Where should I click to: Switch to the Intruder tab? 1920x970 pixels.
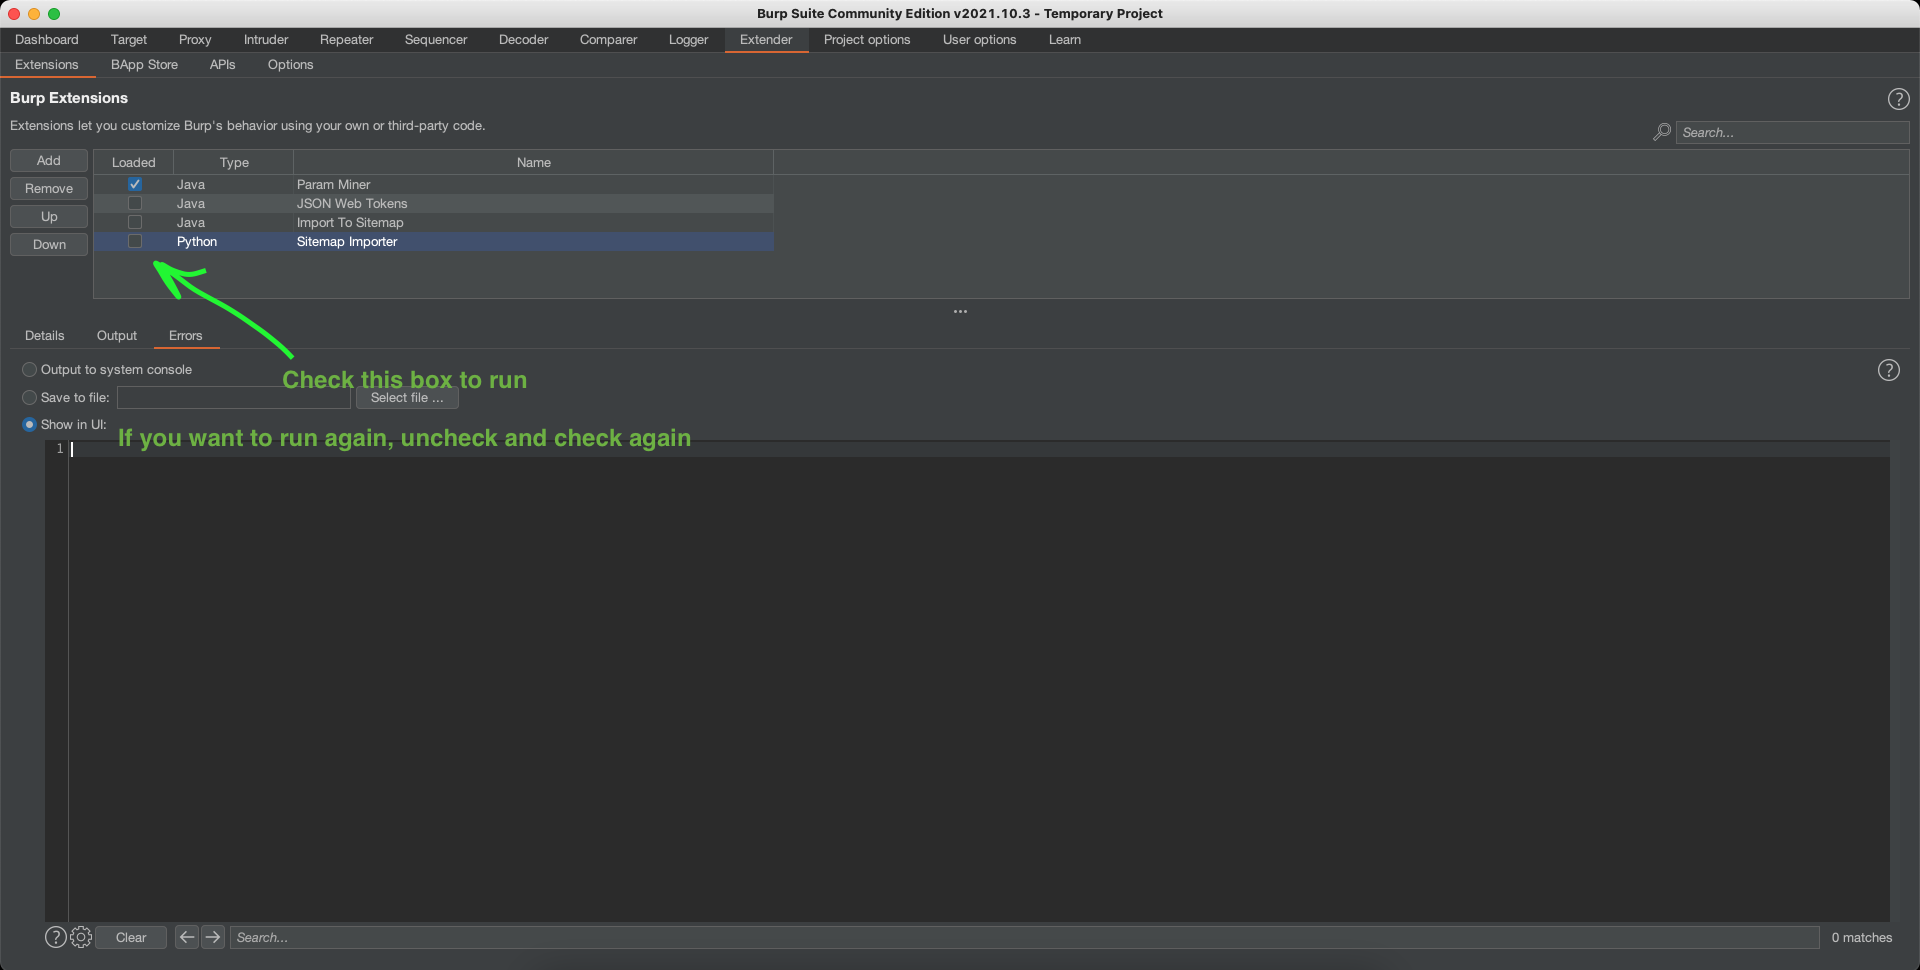click(266, 40)
